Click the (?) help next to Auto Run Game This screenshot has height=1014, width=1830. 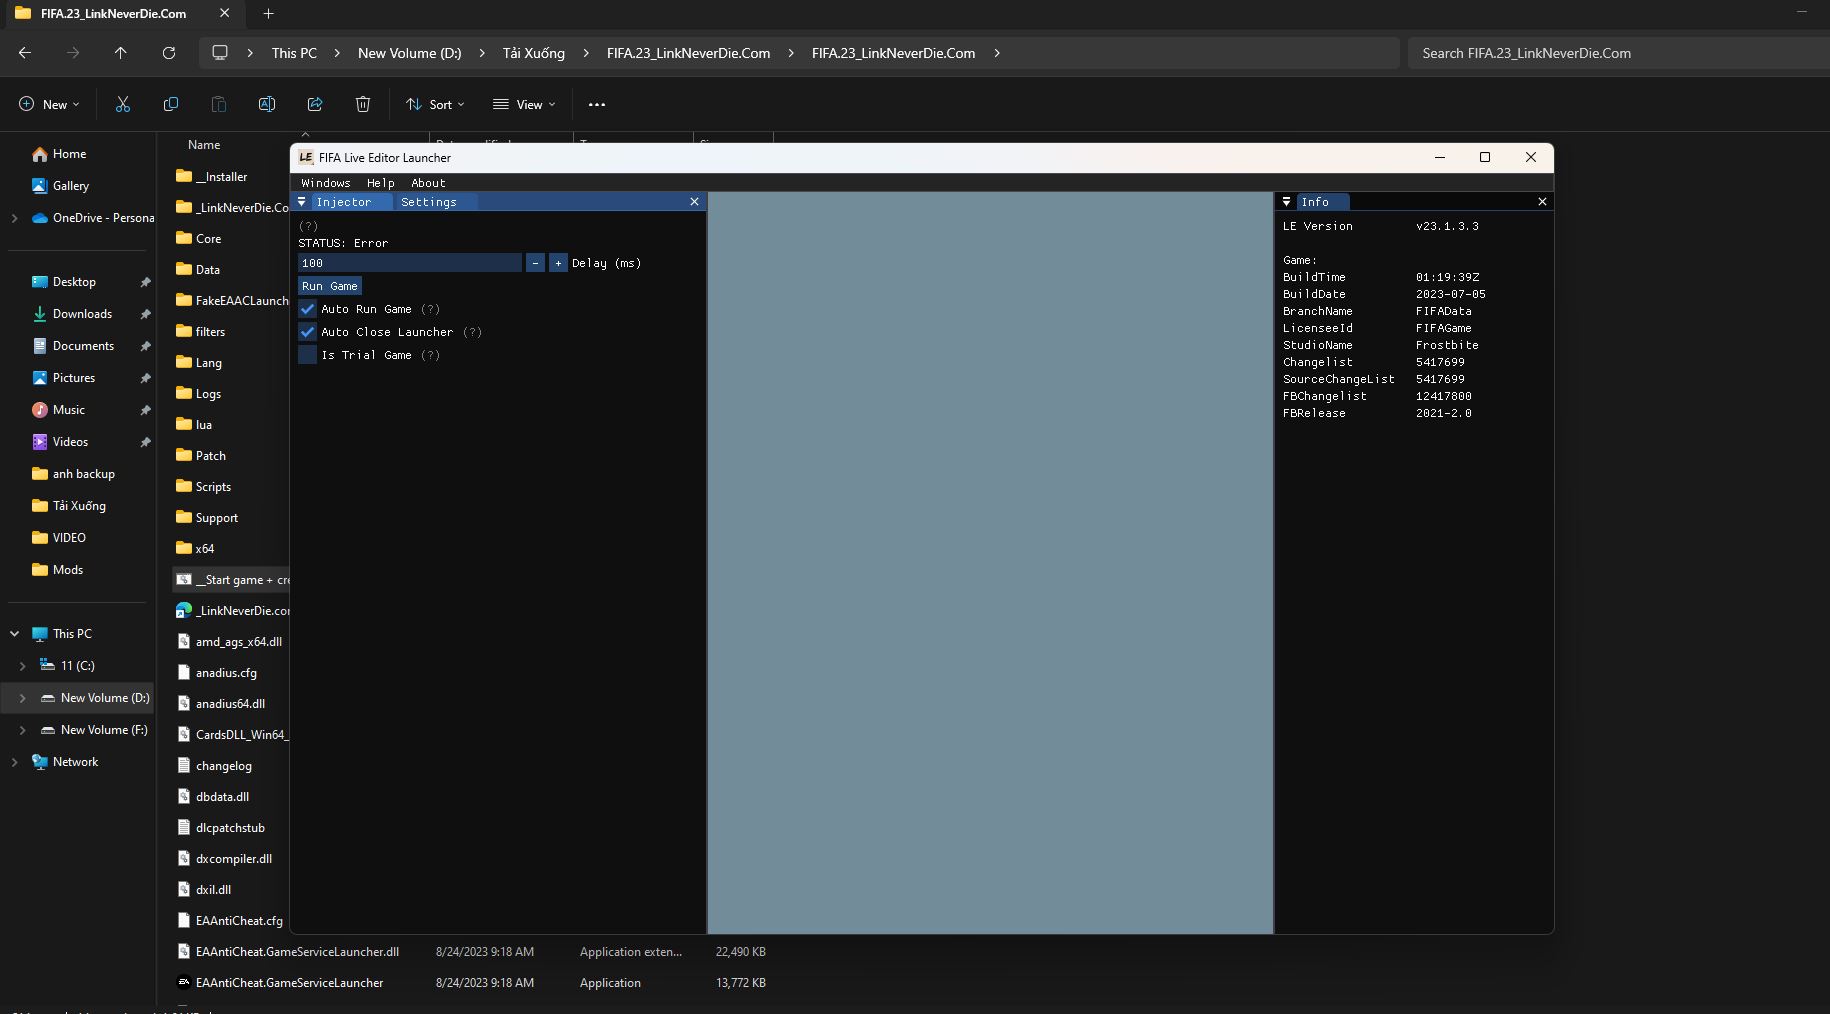pyautogui.click(x=431, y=309)
